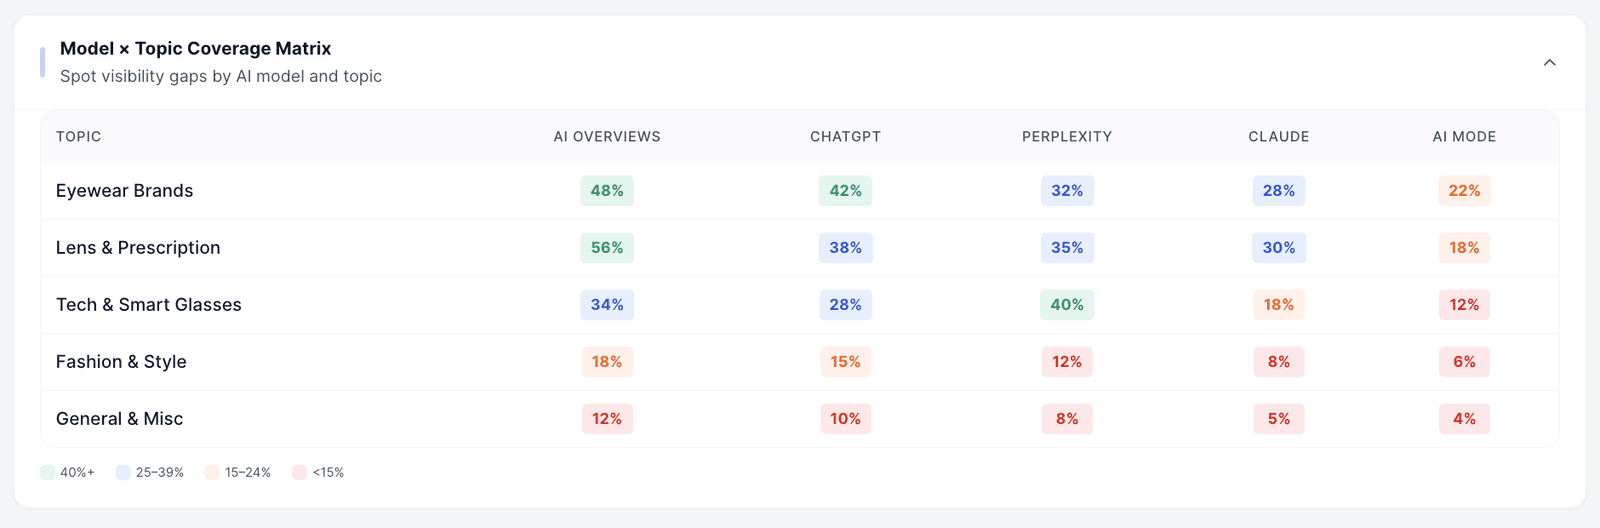Click Fashion & Style Perplexity 12% badge
Viewport: 1600px width, 528px height.
1067,362
